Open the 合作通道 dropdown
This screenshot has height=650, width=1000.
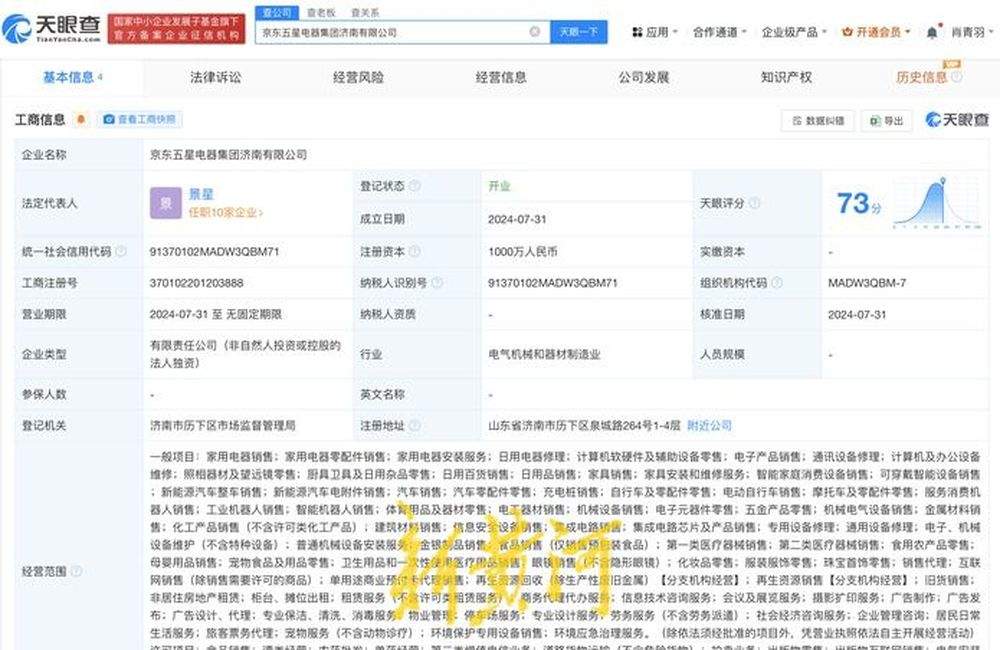(x=715, y=31)
